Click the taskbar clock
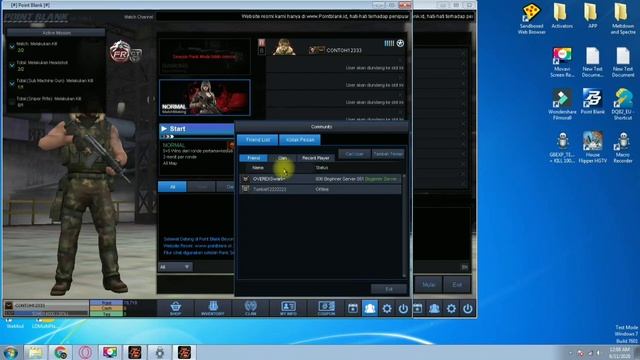Screen dimensions: 640x360 [620, 353]
